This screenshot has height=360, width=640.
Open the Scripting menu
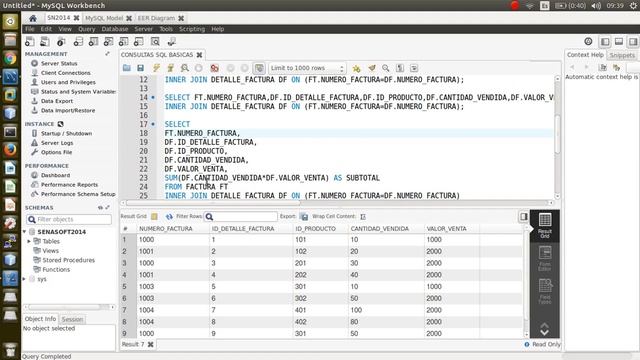(x=192, y=29)
